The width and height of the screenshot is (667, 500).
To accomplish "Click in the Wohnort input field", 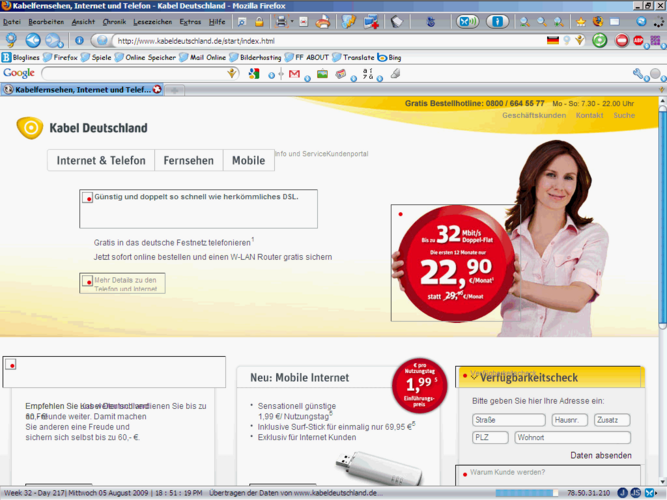I will 573,437.
